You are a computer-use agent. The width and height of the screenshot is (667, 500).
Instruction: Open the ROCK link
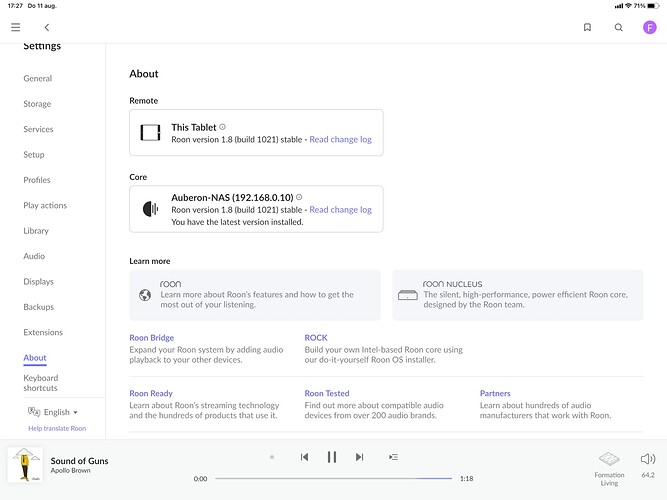pos(316,337)
